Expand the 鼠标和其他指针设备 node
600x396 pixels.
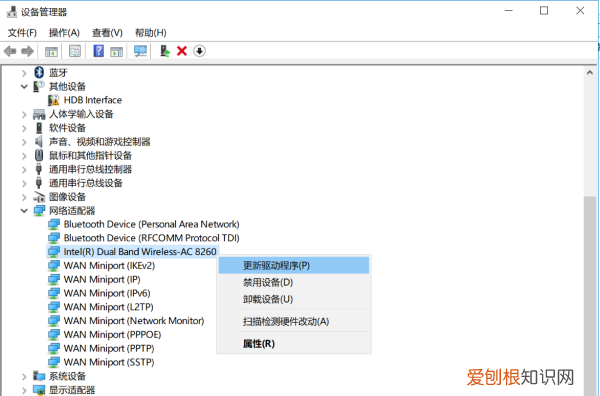pyautogui.click(x=24, y=155)
